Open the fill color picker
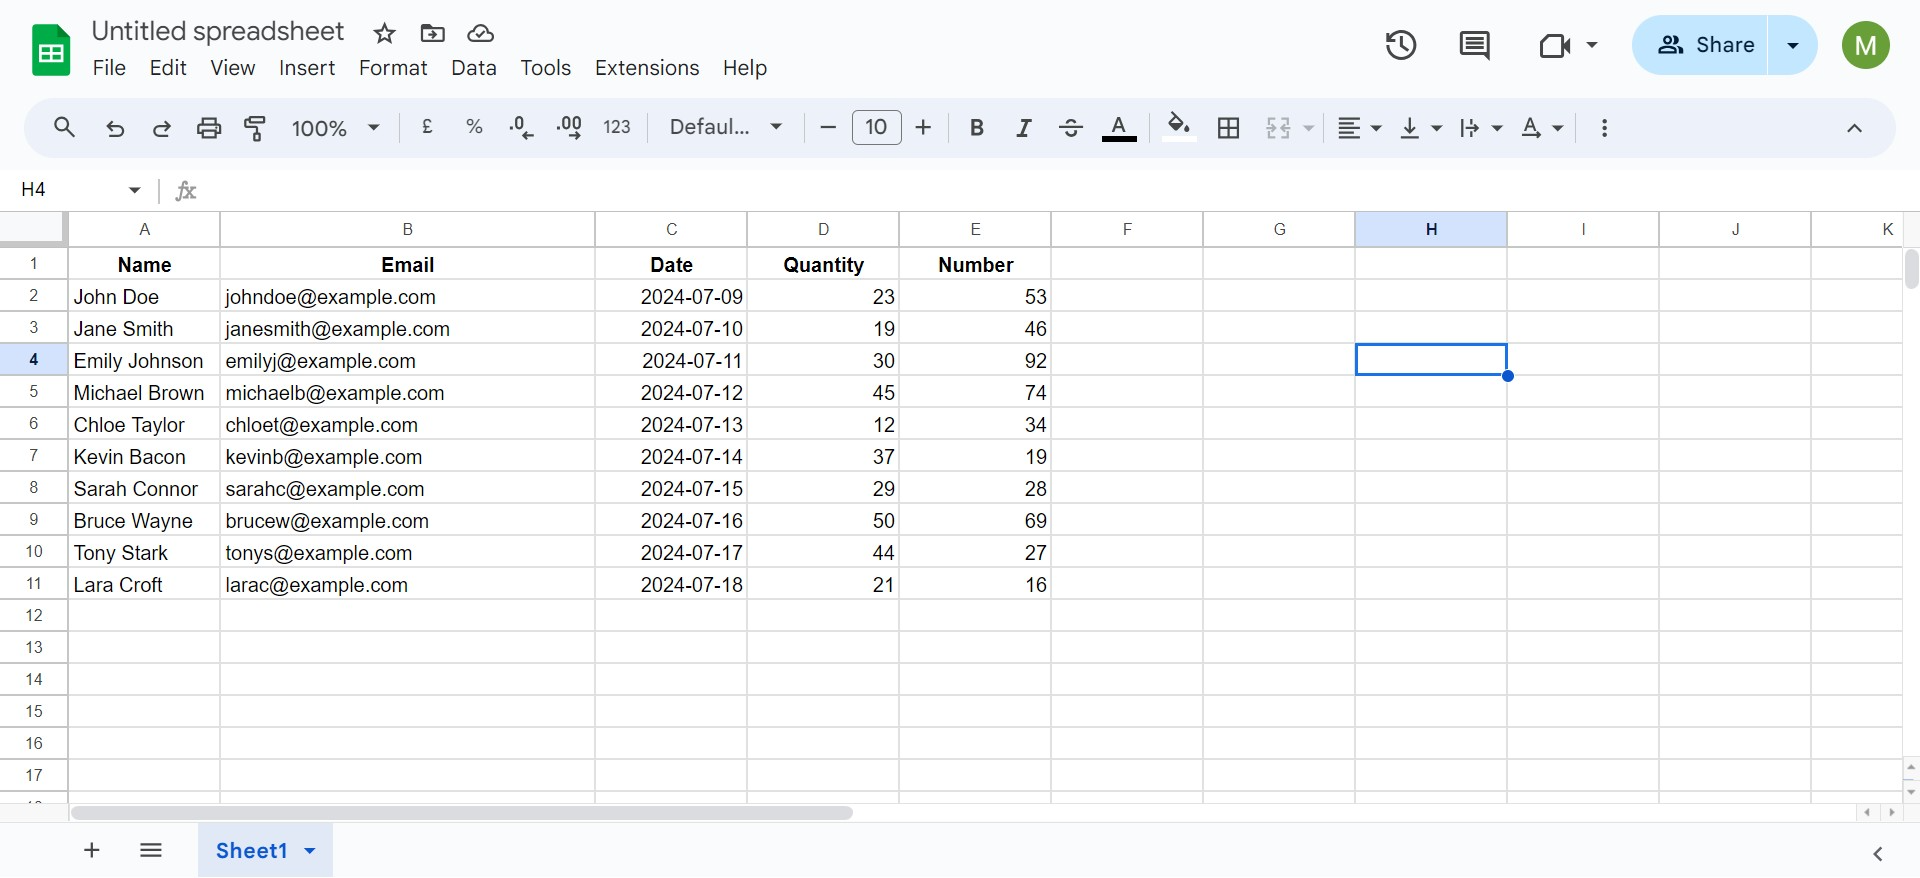Screen dimensions: 1920x878 1179,128
